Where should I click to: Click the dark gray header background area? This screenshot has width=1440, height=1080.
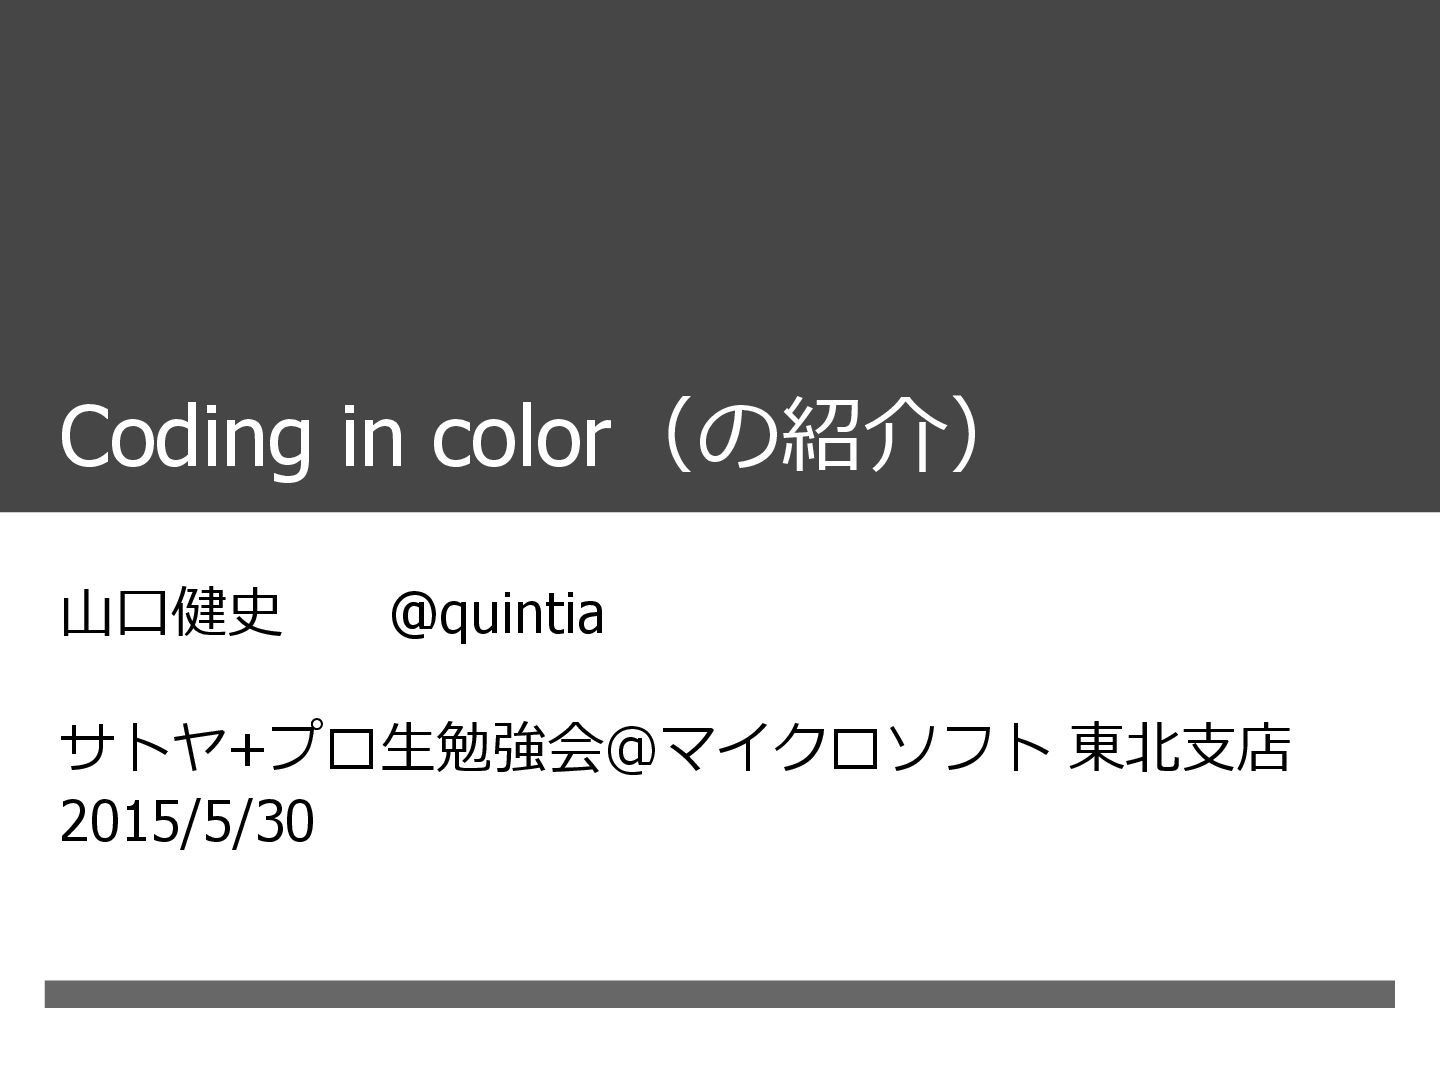pyautogui.click(x=720, y=200)
